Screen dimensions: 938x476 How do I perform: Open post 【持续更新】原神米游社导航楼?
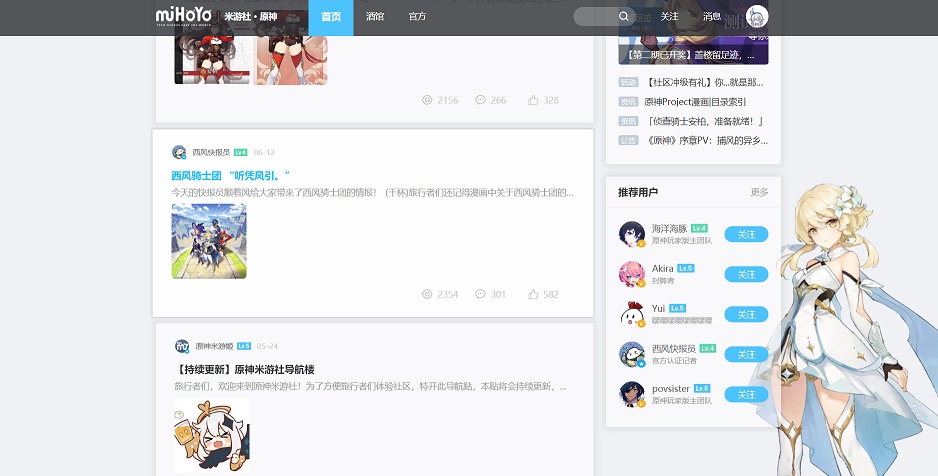click(244, 370)
